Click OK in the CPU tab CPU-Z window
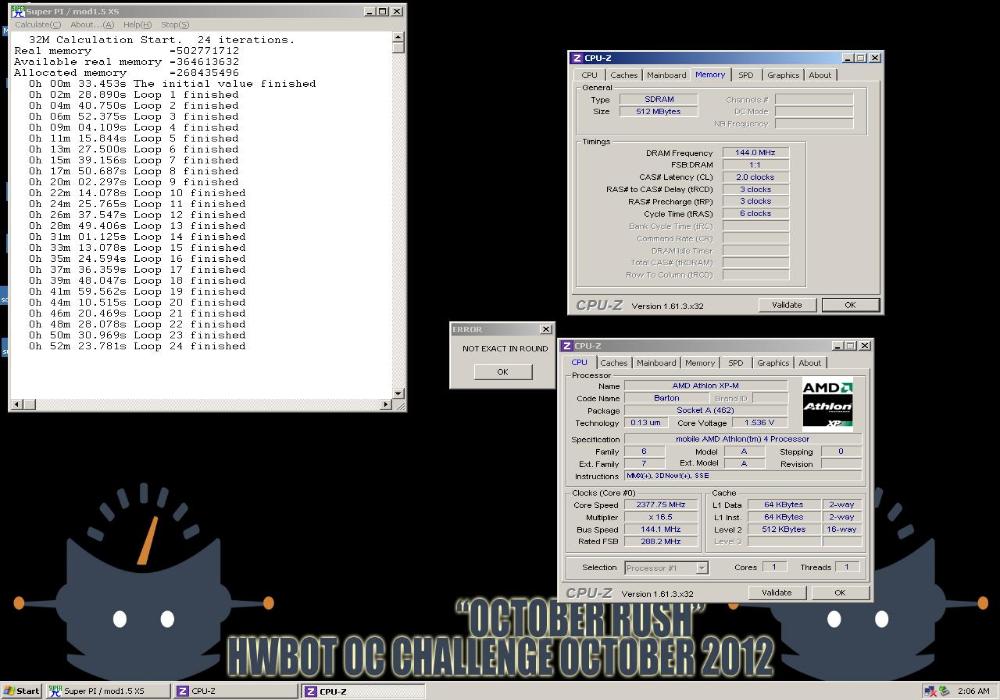This screenshot has width=1000, height=700. tap(840, 592)
